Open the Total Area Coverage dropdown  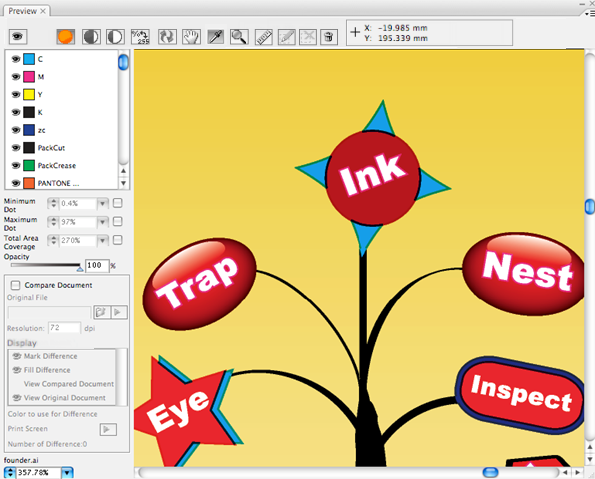click(102, 240)
